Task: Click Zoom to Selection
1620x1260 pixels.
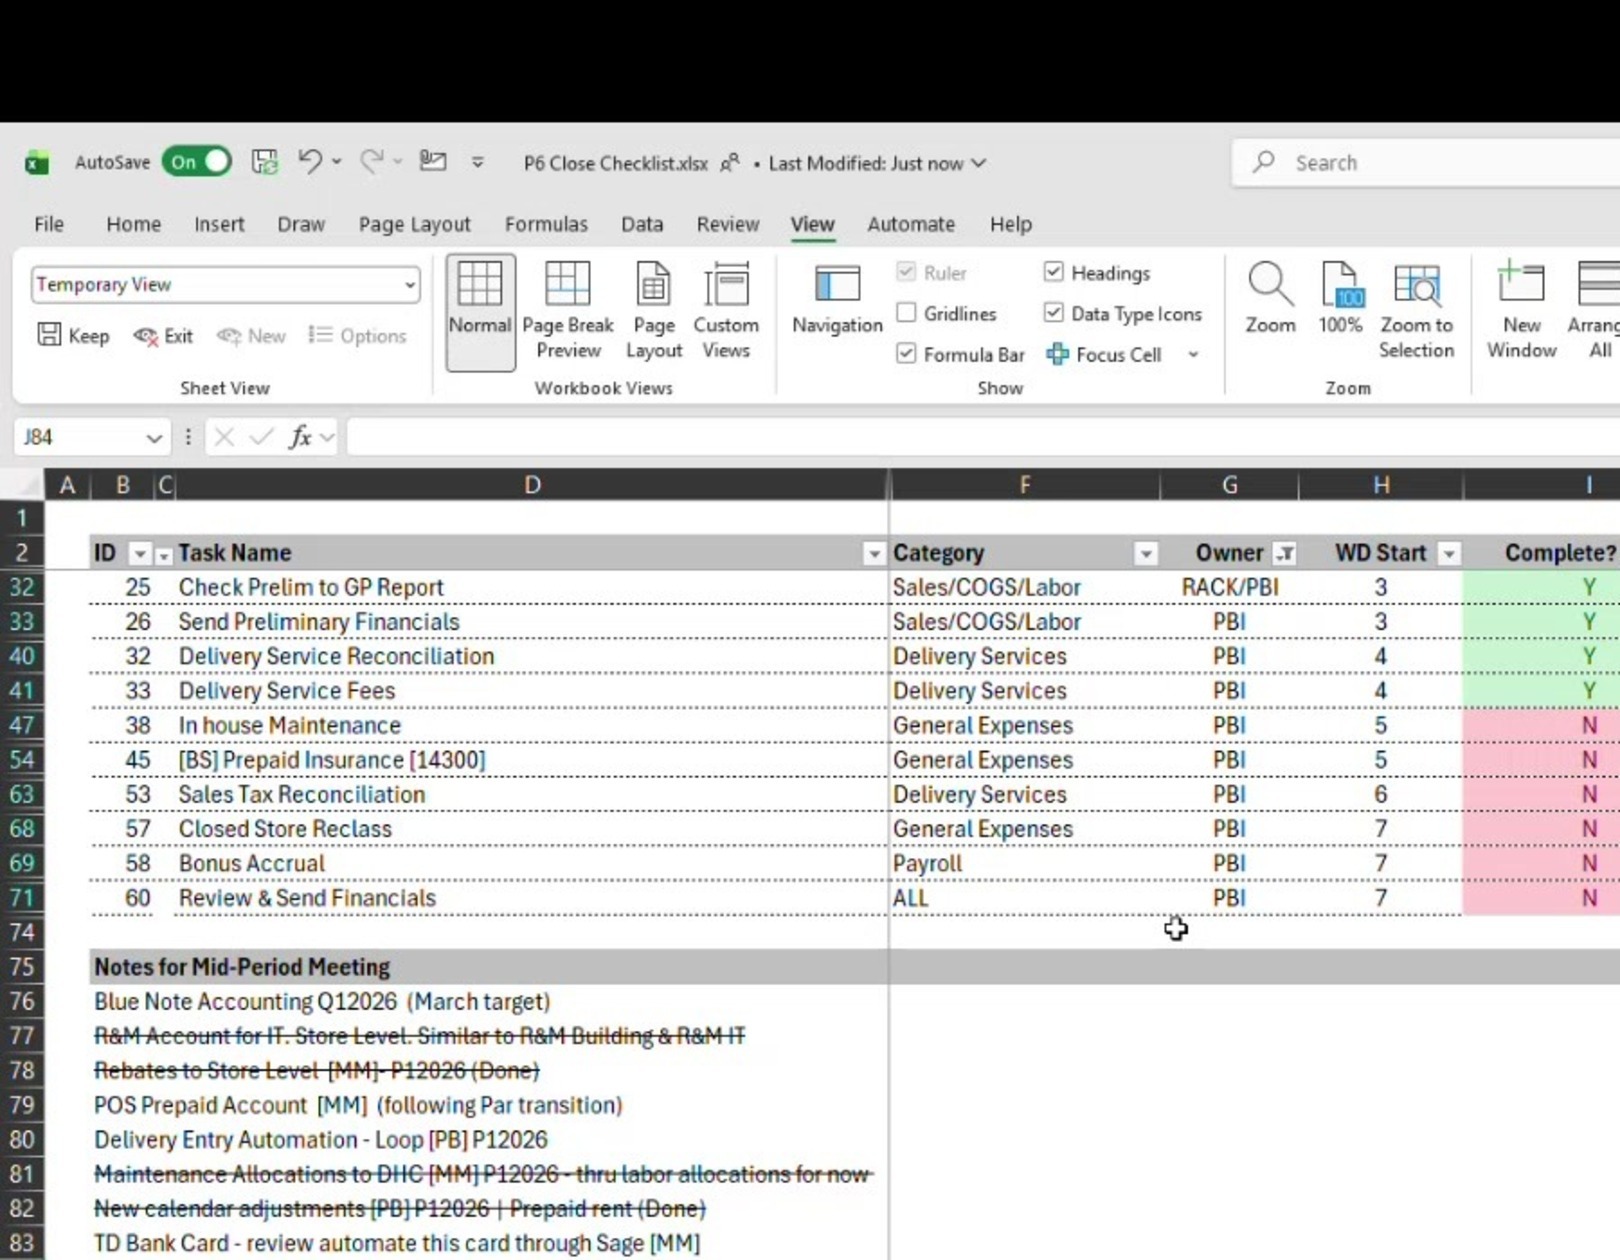Action: [x=1416, y=311]
